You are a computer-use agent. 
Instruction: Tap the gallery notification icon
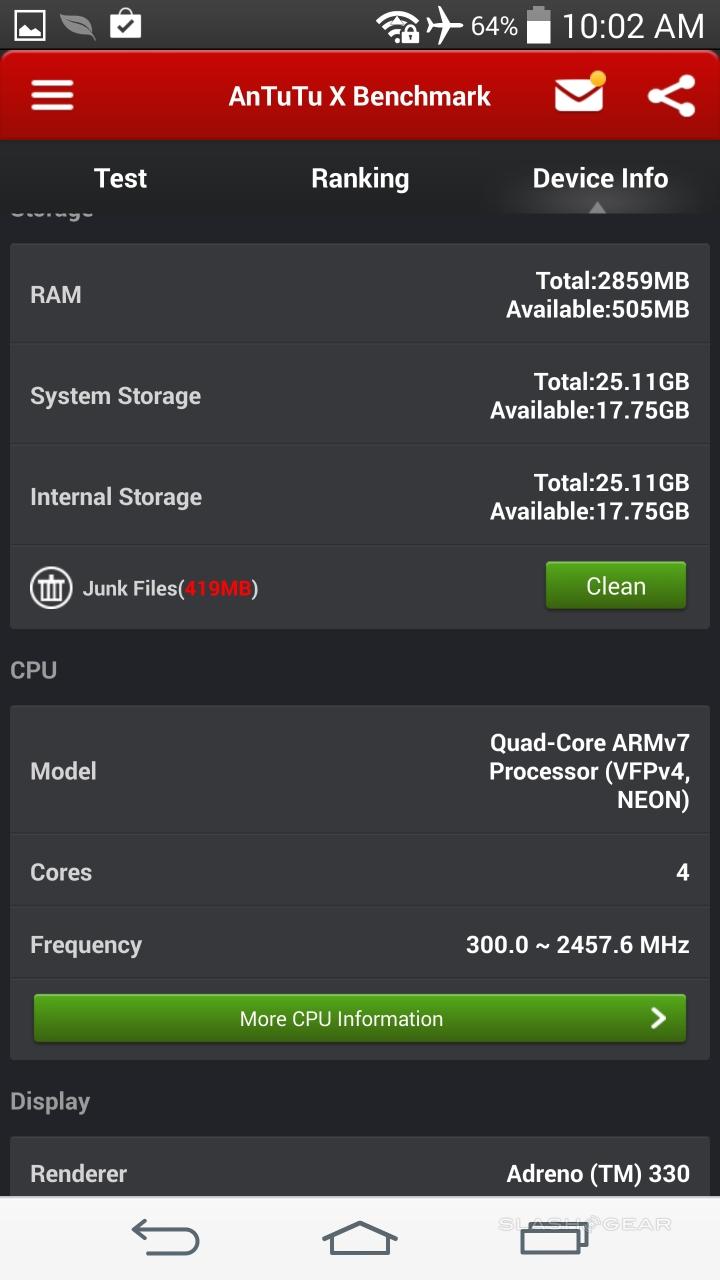[30, 25]
